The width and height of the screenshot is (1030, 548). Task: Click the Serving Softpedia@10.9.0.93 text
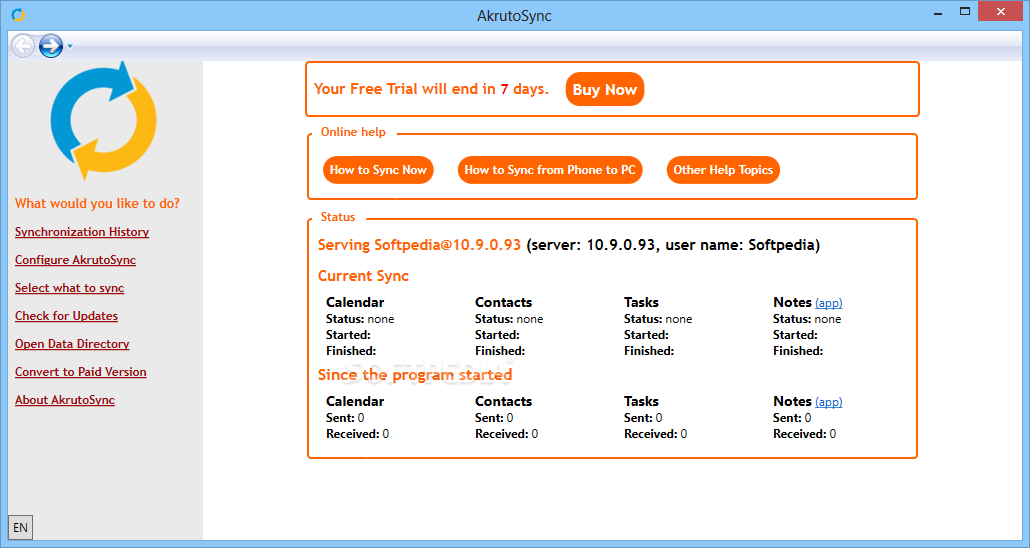click(419, 245)
